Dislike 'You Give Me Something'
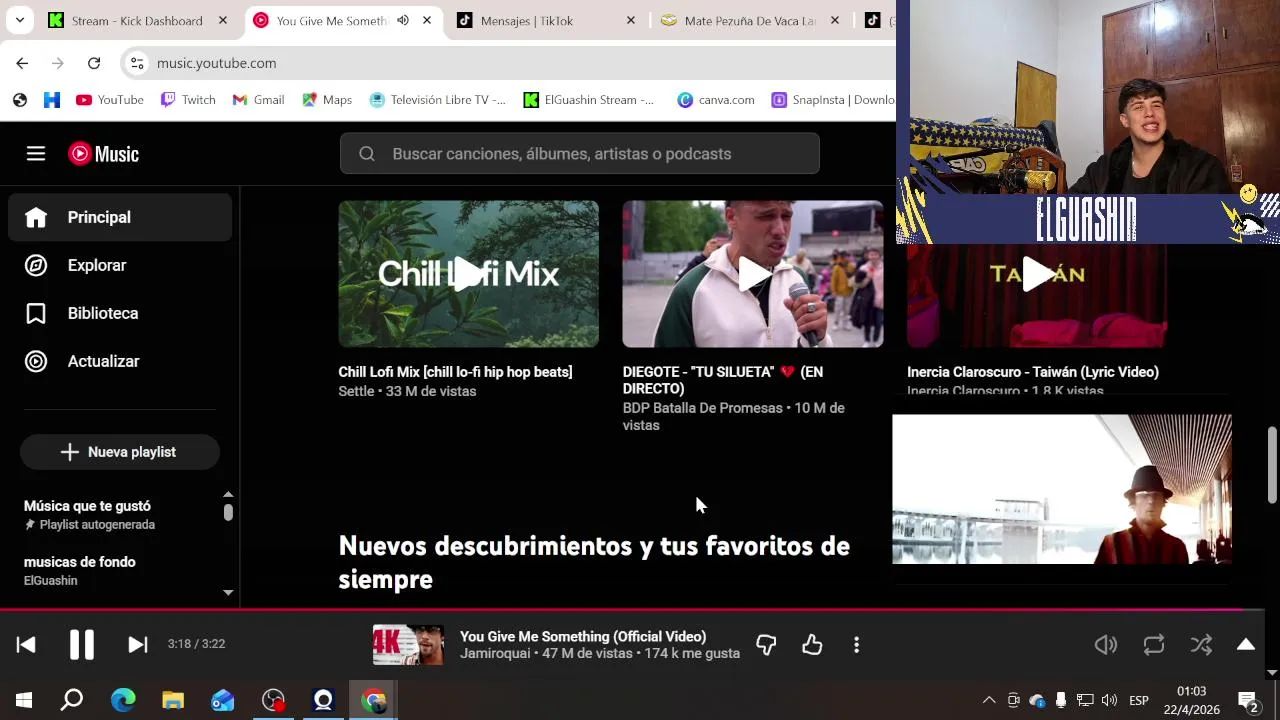Viewport: 1280px width, 720px height. coord(766,645)
